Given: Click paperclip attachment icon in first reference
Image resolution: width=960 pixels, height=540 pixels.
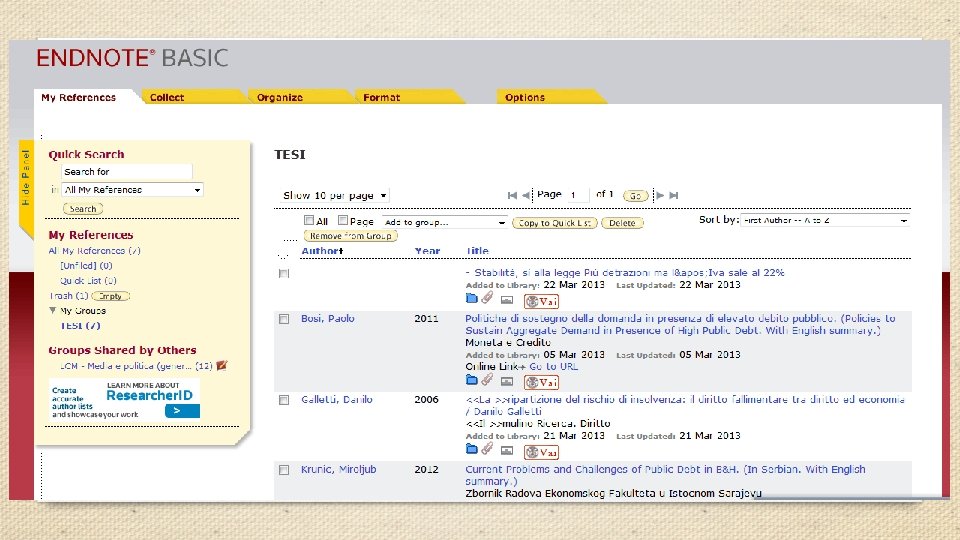Looking at the screenshot, I should click(487, 298).
